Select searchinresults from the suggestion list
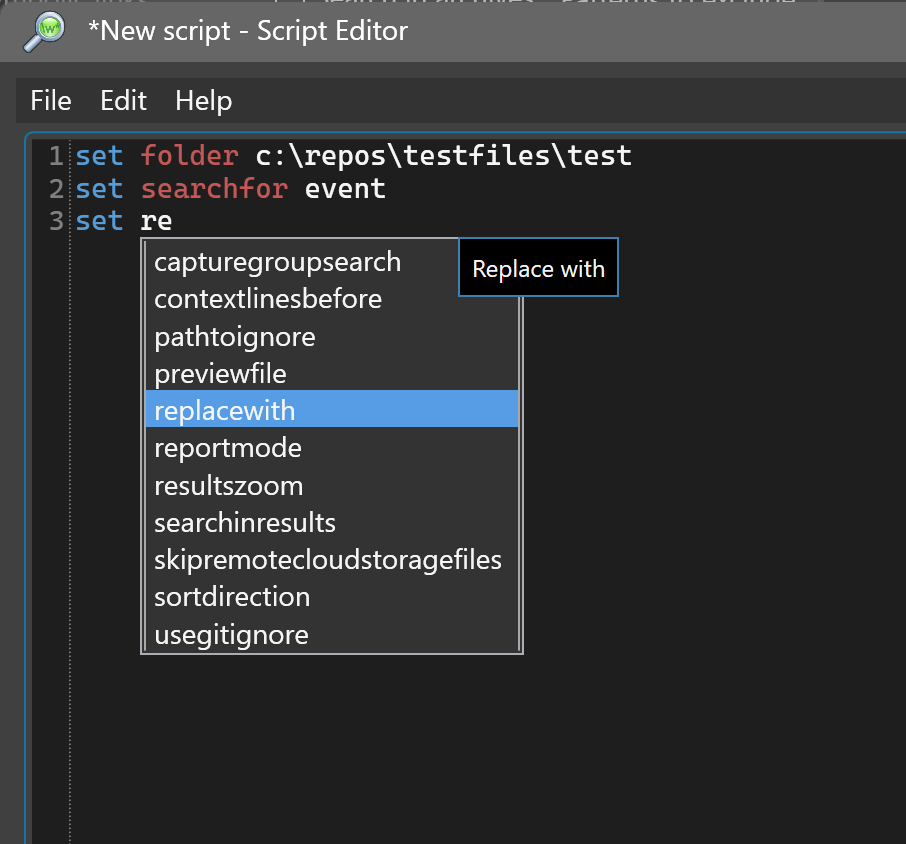 point(332,522)
